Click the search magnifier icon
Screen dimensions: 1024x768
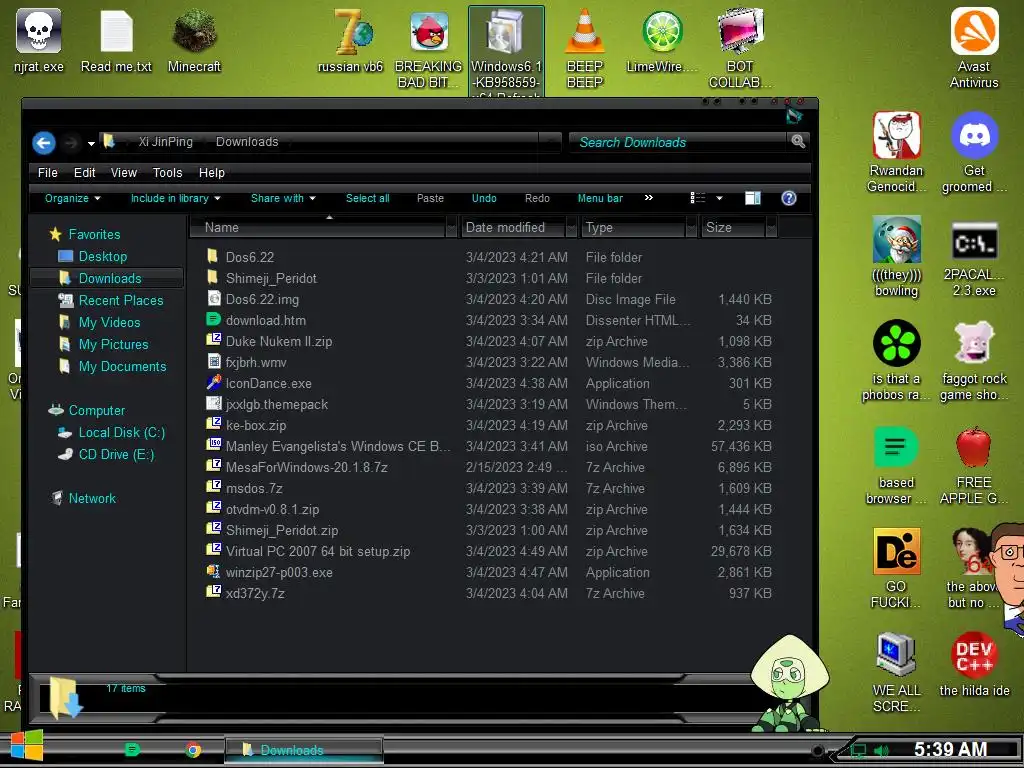(x=798, y=141)
